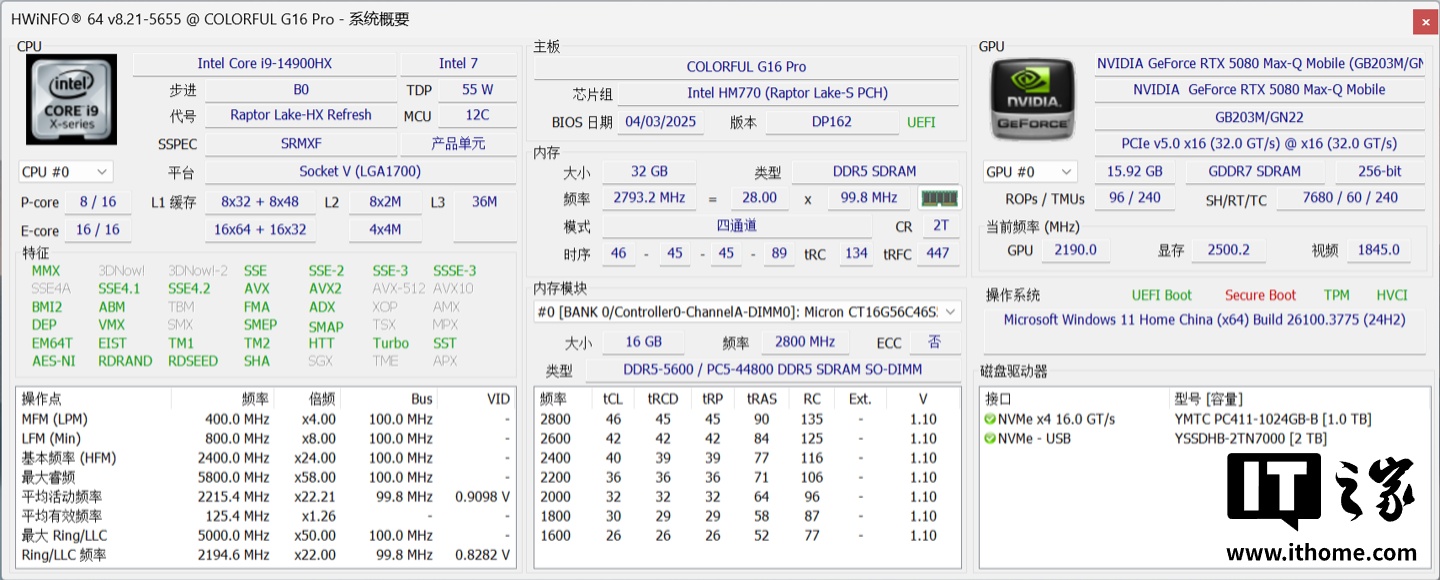Click the 操作点 column header
The height and width of the screenshot is (580, 1440).
point(42,399)
